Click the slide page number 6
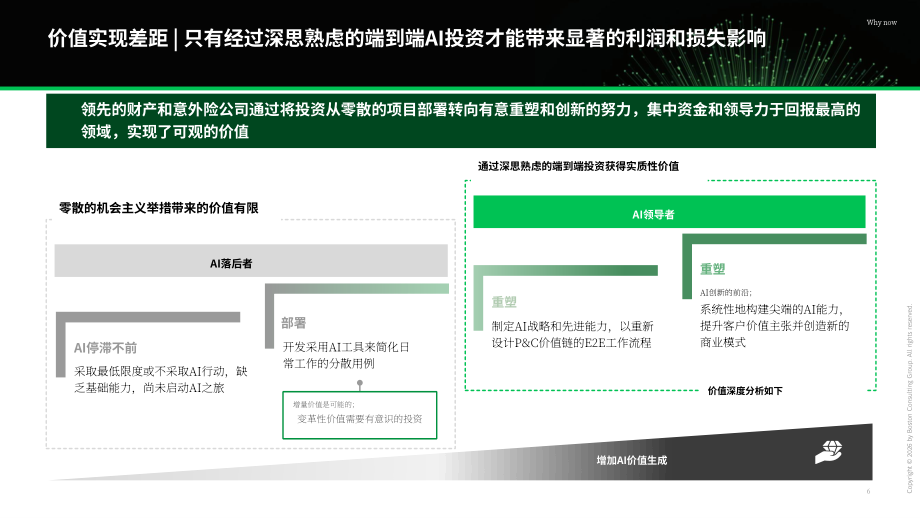920x518 pixels. (x=868, y=492)
